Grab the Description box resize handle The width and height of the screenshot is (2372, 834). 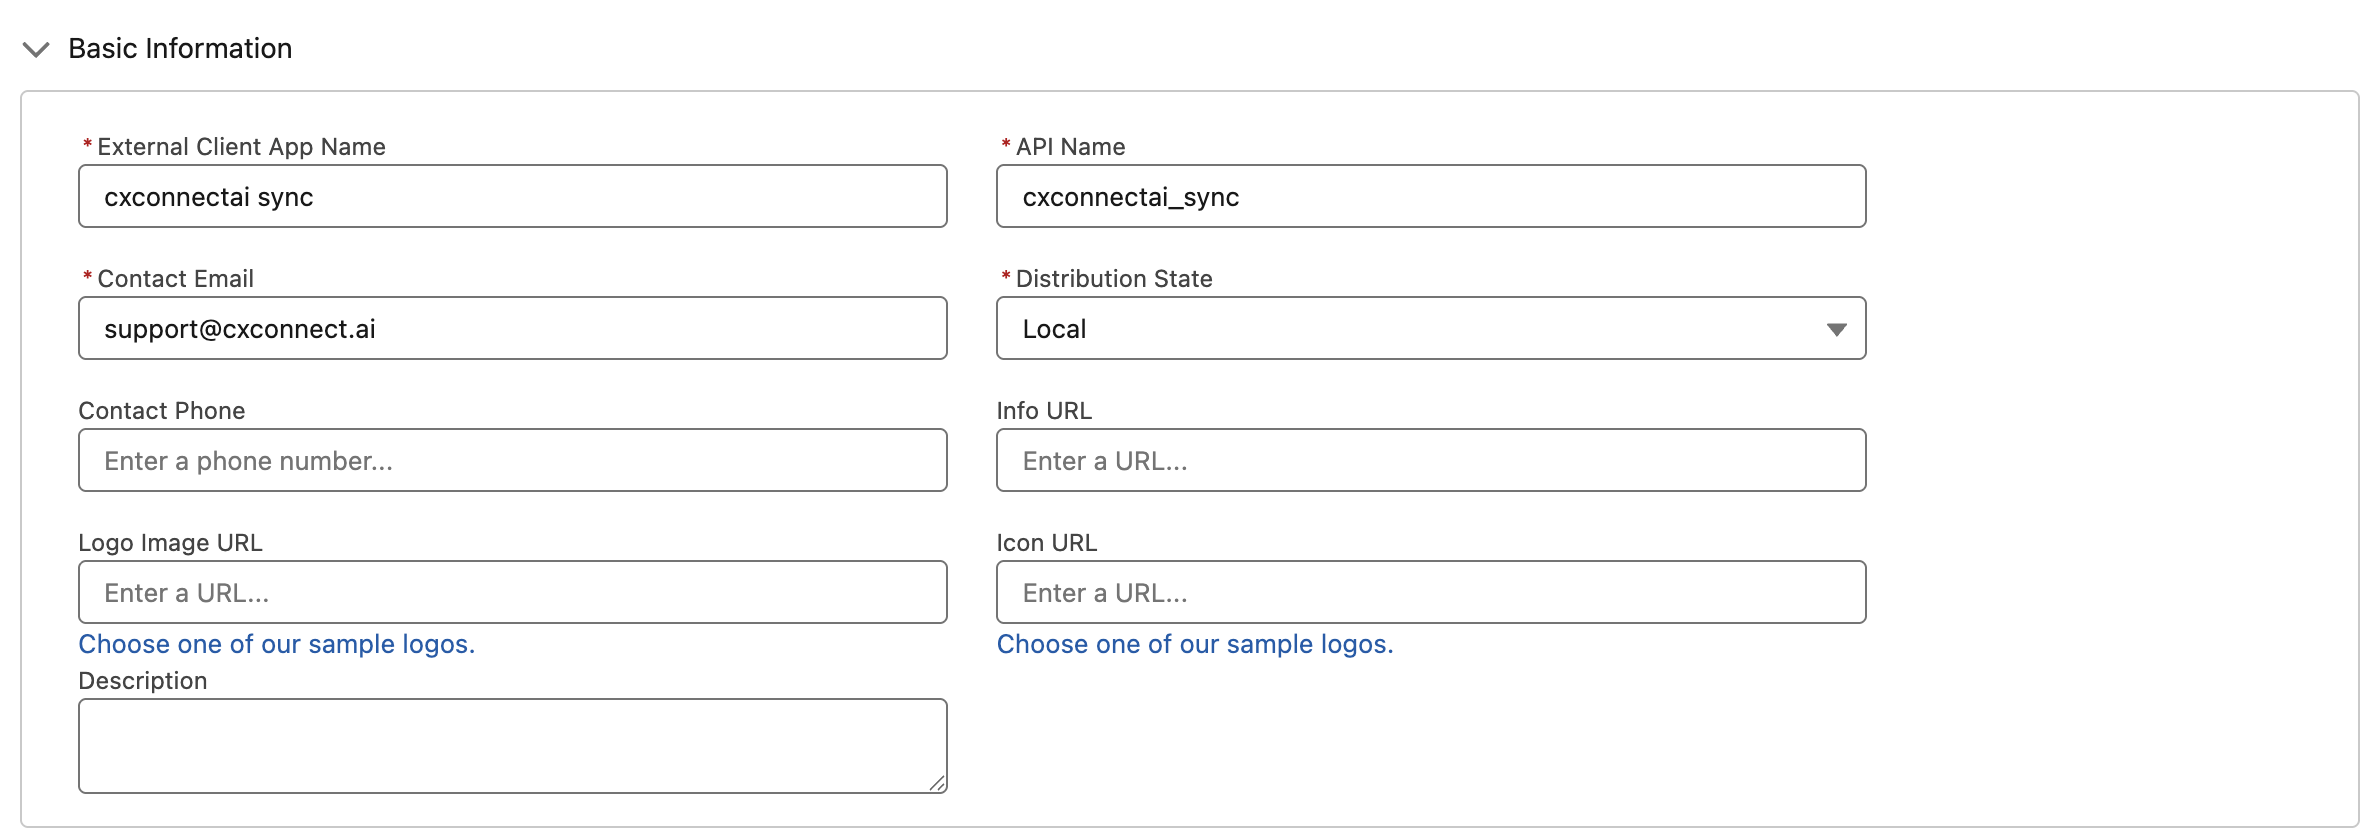[937, 784]
